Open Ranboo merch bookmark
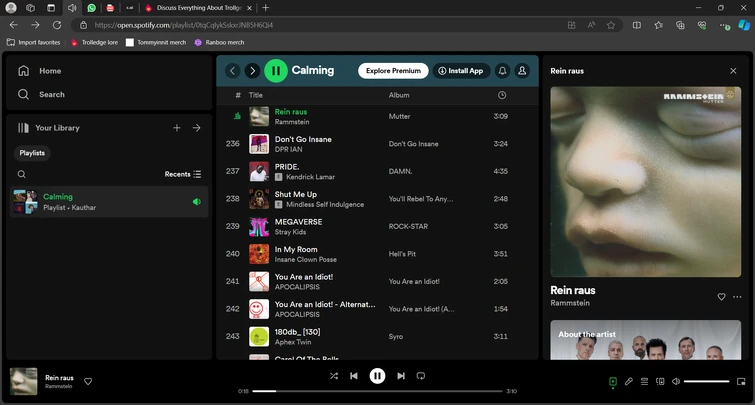Viewport: 755px width, 405px height. click(219, 42)
